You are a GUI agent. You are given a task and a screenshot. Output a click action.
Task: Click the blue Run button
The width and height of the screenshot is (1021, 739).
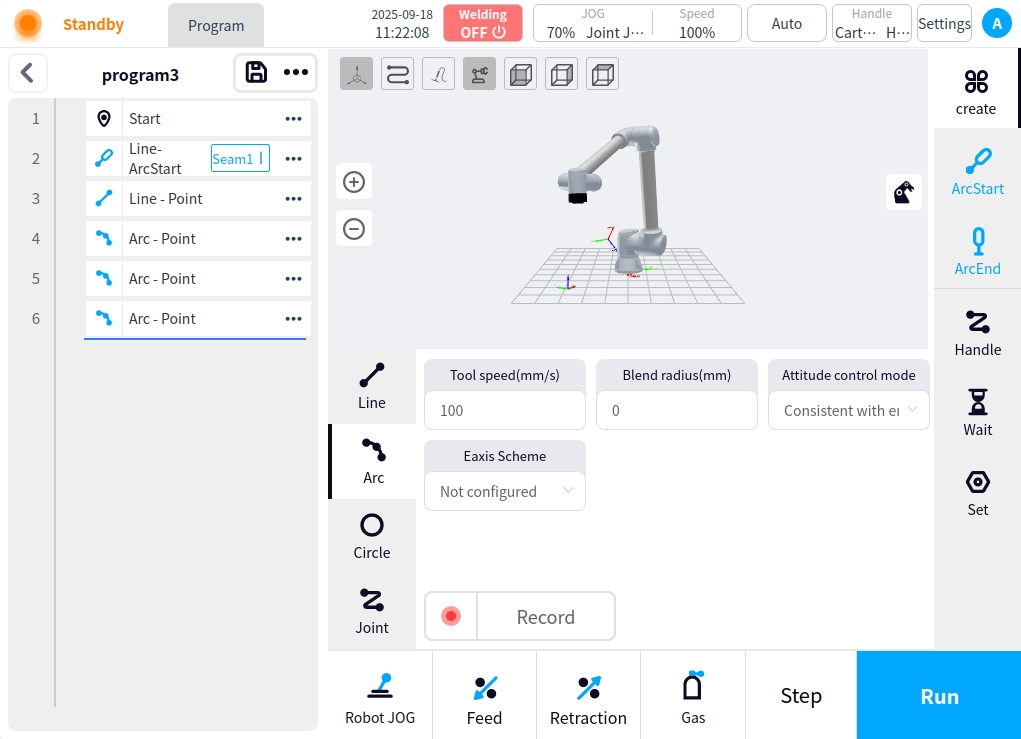[x=938, y=696]
